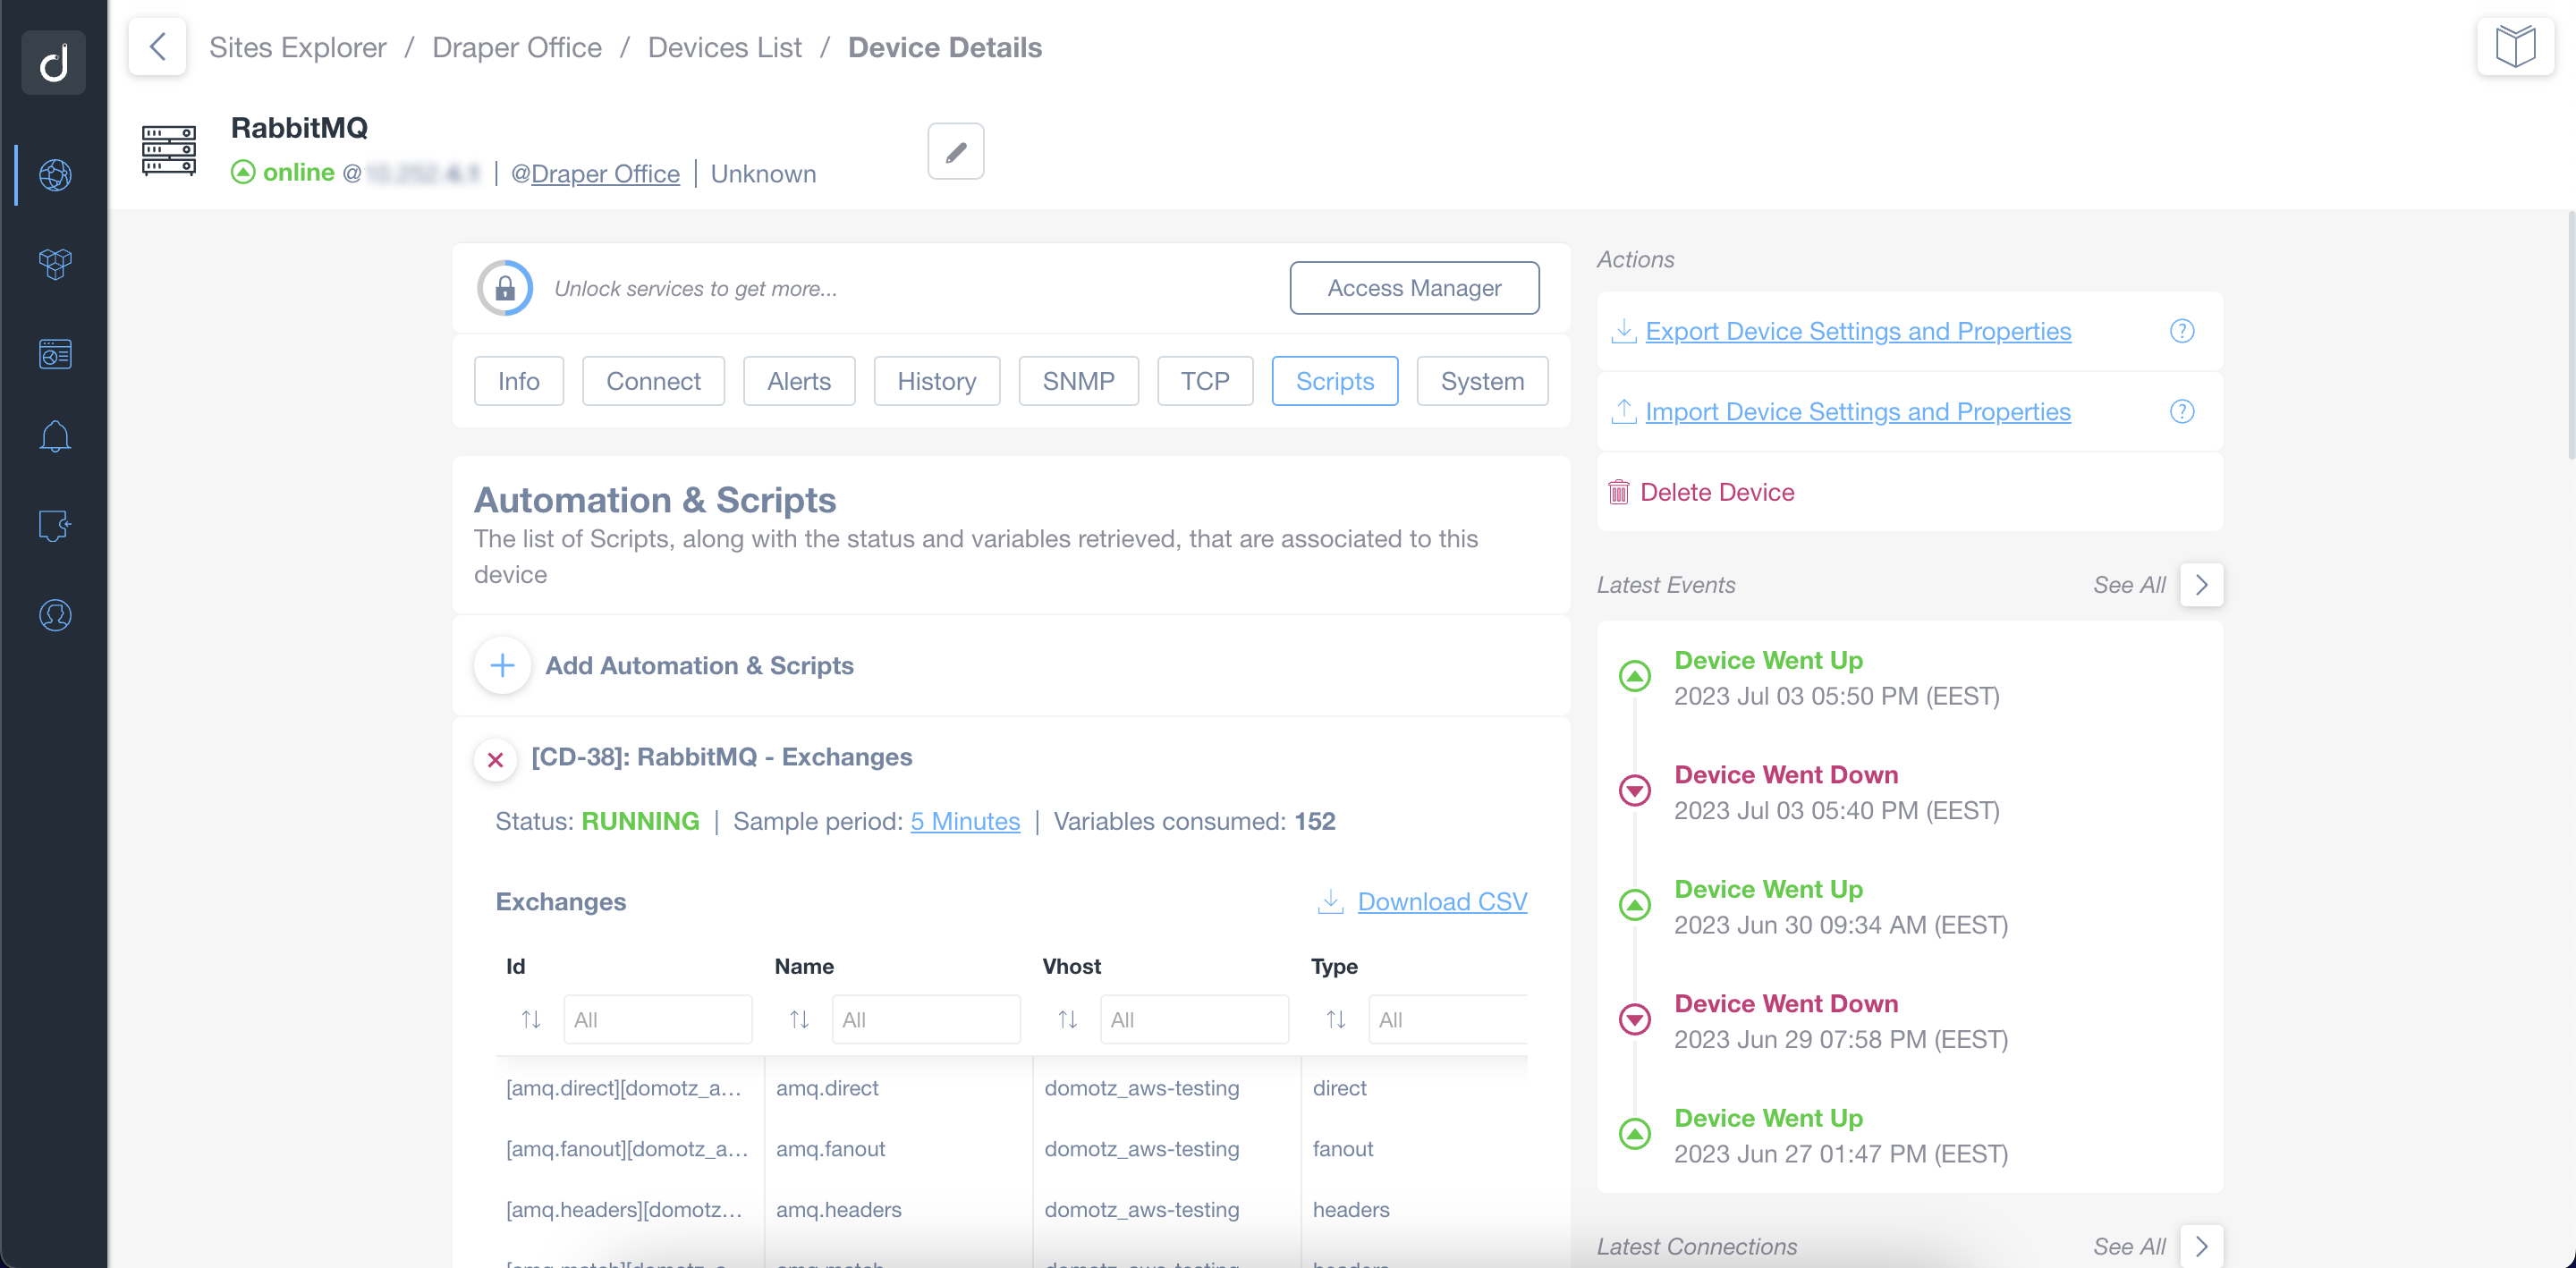
Task: Change the 5 Minutes sample period
Action: click(x=965, y=821)
